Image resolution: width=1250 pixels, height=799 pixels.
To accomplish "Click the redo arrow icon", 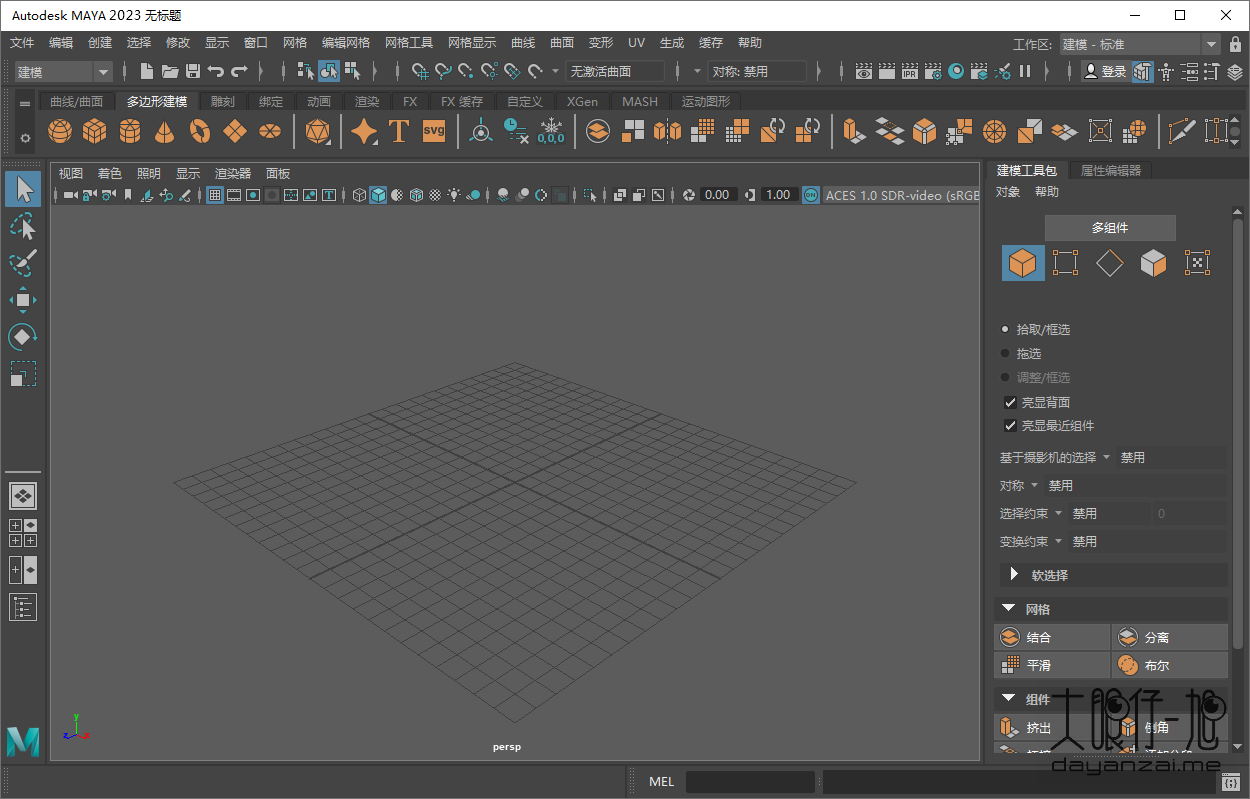I will [x=239, y=71].
